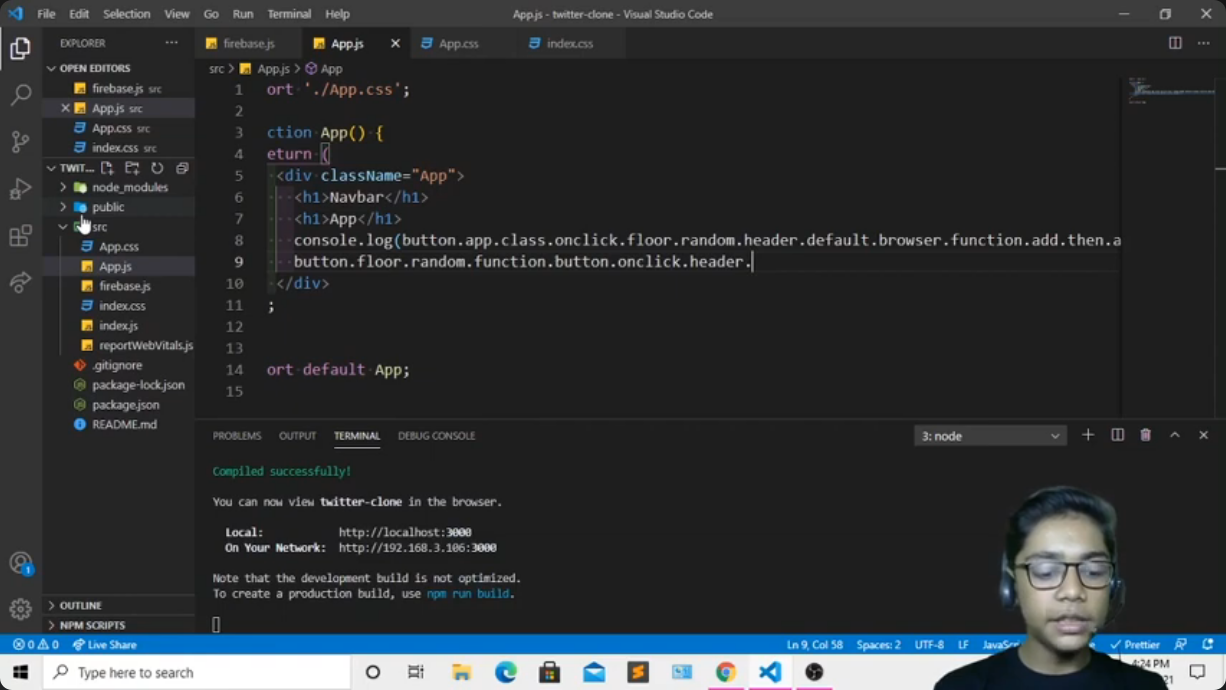
Task: Expand the node_modules folder
Action: click(x=129, y=187)
